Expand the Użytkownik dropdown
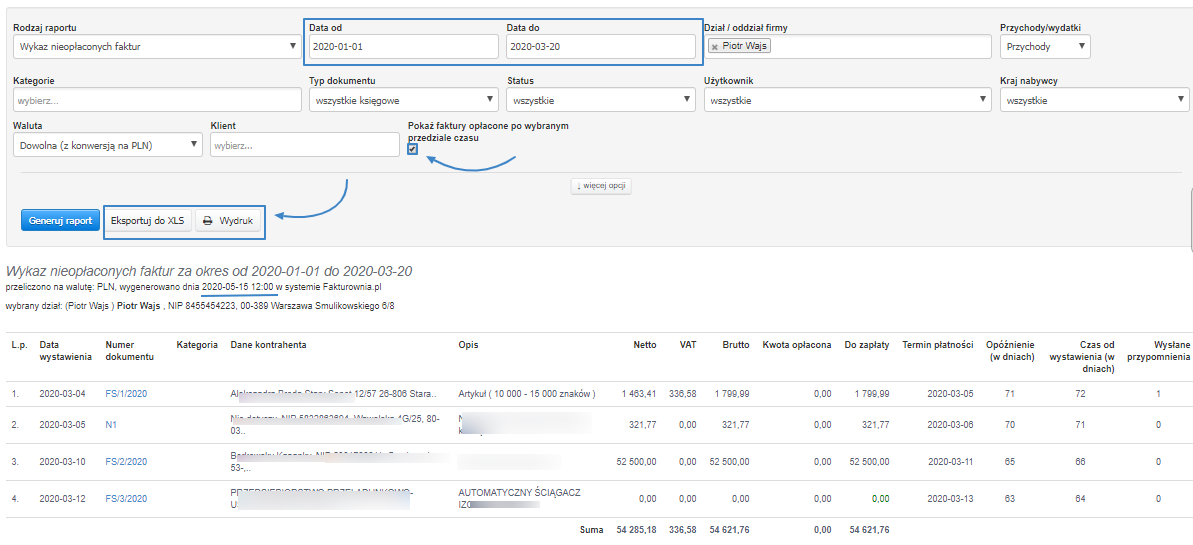This screenshot has height=545, width=1193. [x=846, y=100]
